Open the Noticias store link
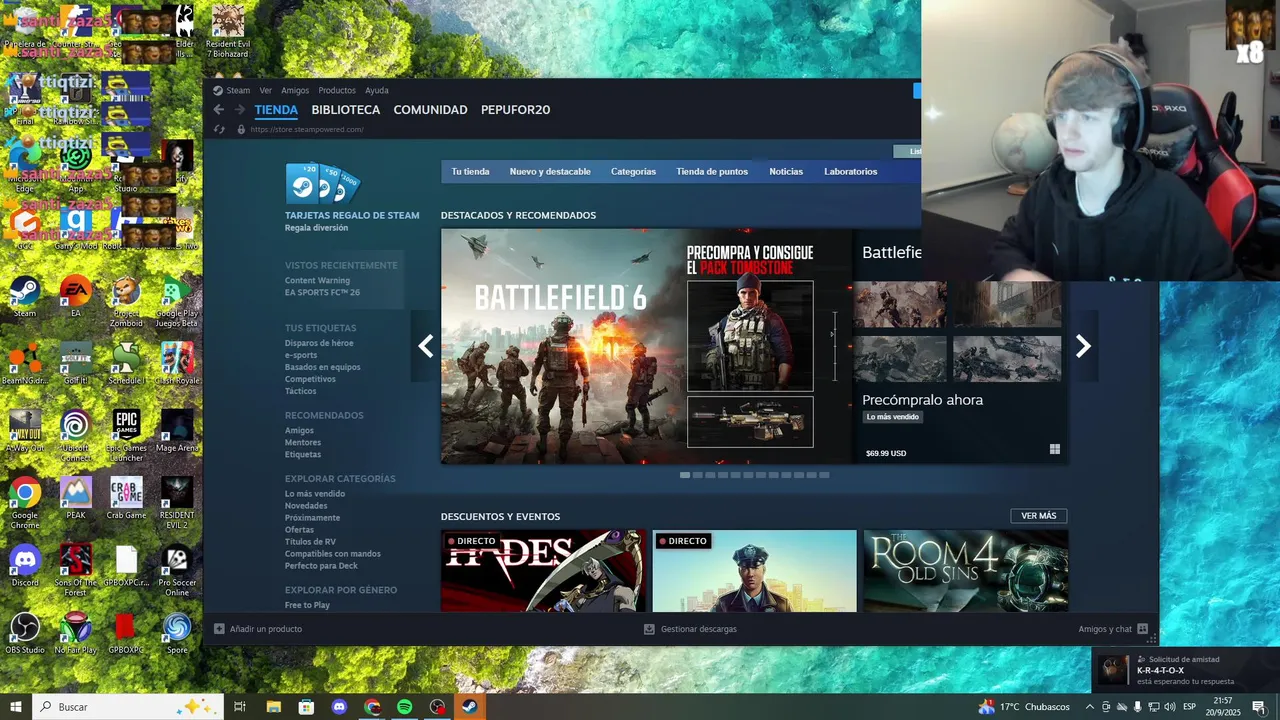Viewport: 1280px width, 720px height. point(786,172)
